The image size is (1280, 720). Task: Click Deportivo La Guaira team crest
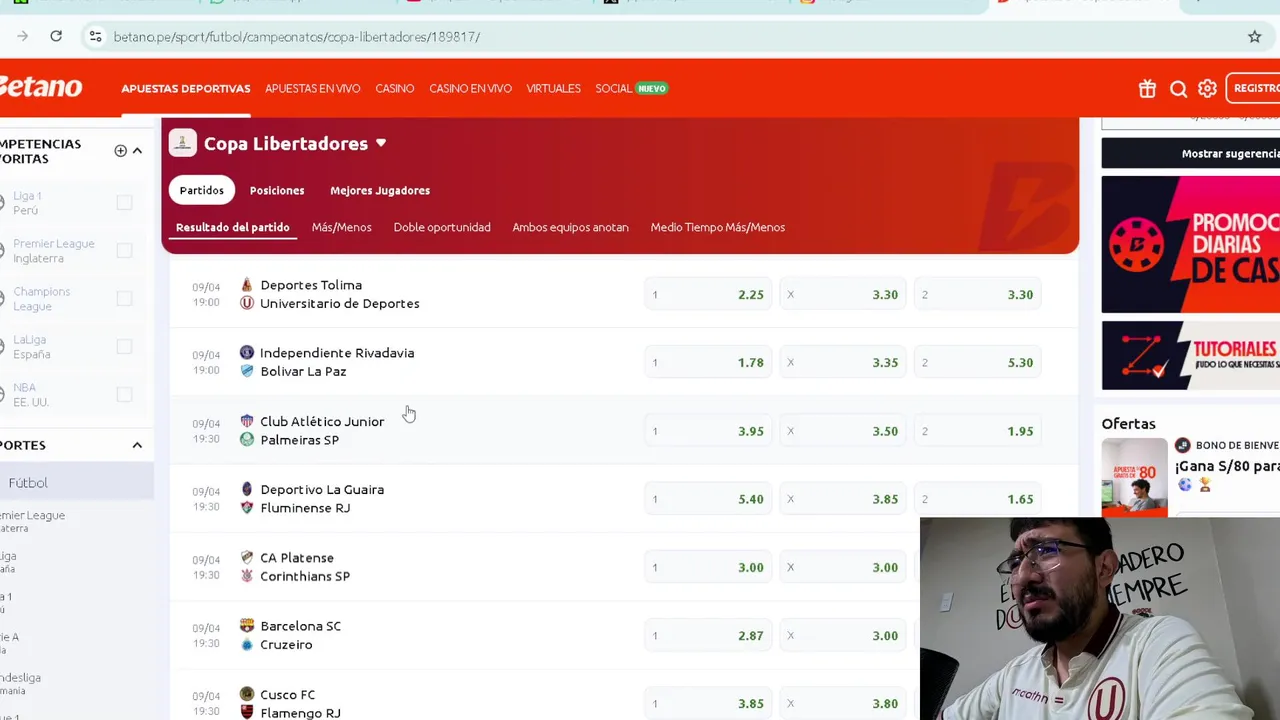(x=247, y=489)
